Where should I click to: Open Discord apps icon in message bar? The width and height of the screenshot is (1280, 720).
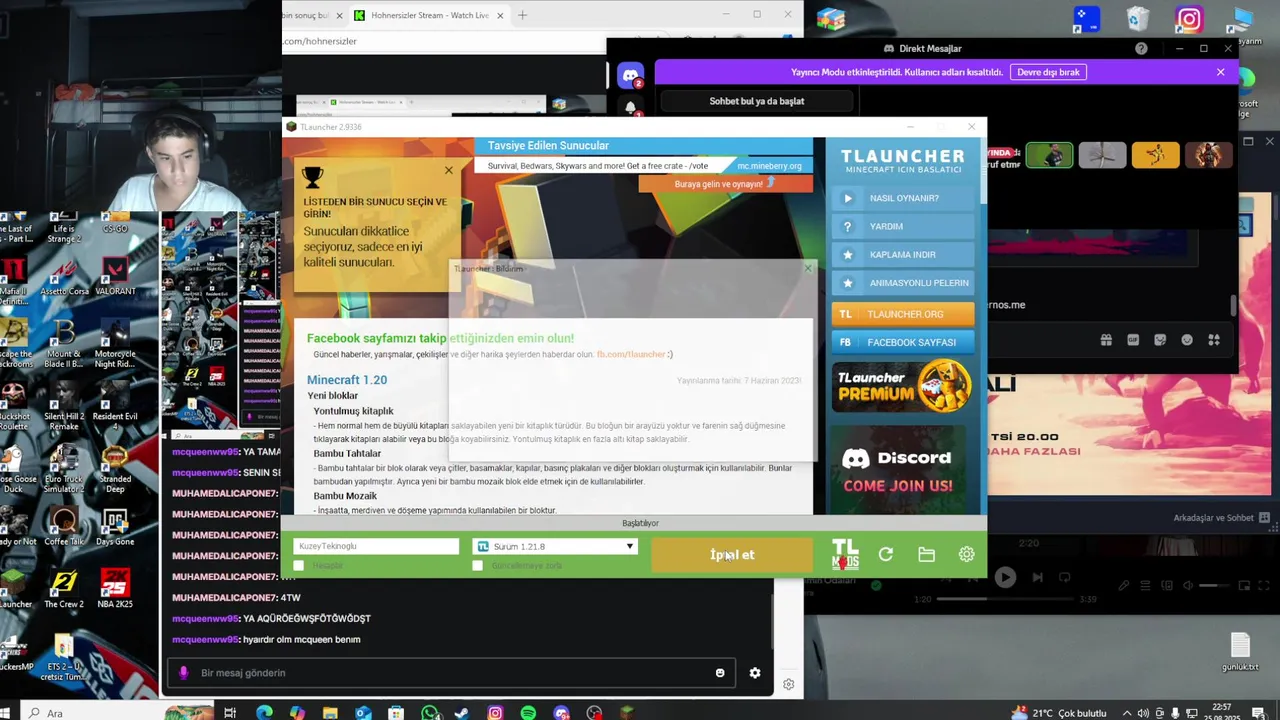1214,340
